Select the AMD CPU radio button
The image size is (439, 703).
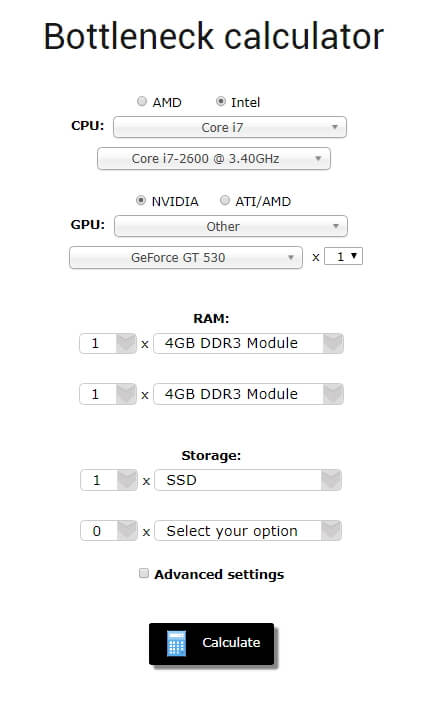tap(142, 101)
